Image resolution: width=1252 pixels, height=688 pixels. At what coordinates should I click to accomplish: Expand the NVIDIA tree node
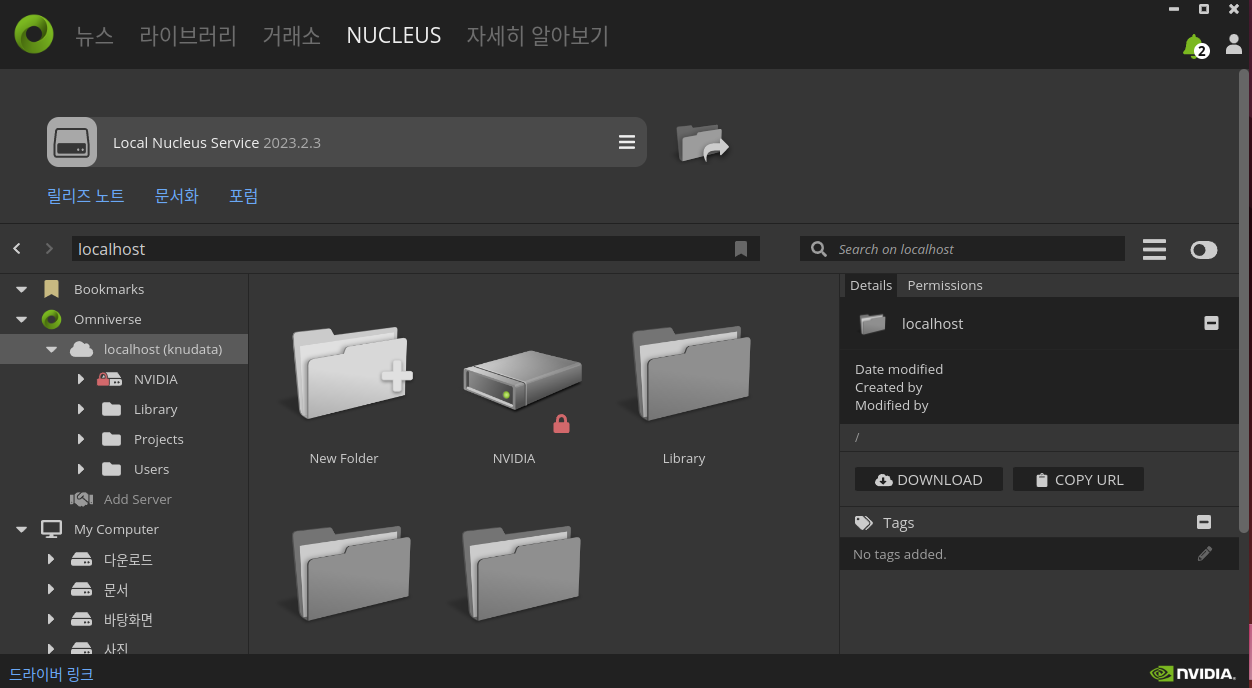click(81, 379)
